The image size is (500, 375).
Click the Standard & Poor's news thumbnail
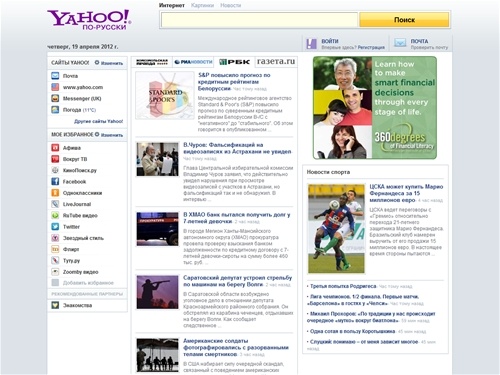click(x=165, y=96)
